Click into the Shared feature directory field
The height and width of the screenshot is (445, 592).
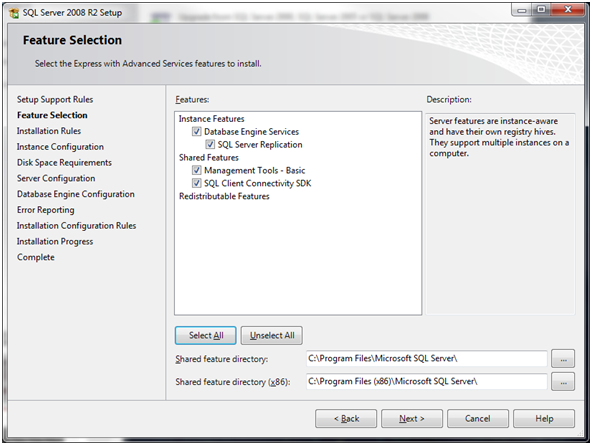click(x=427, y=359)
